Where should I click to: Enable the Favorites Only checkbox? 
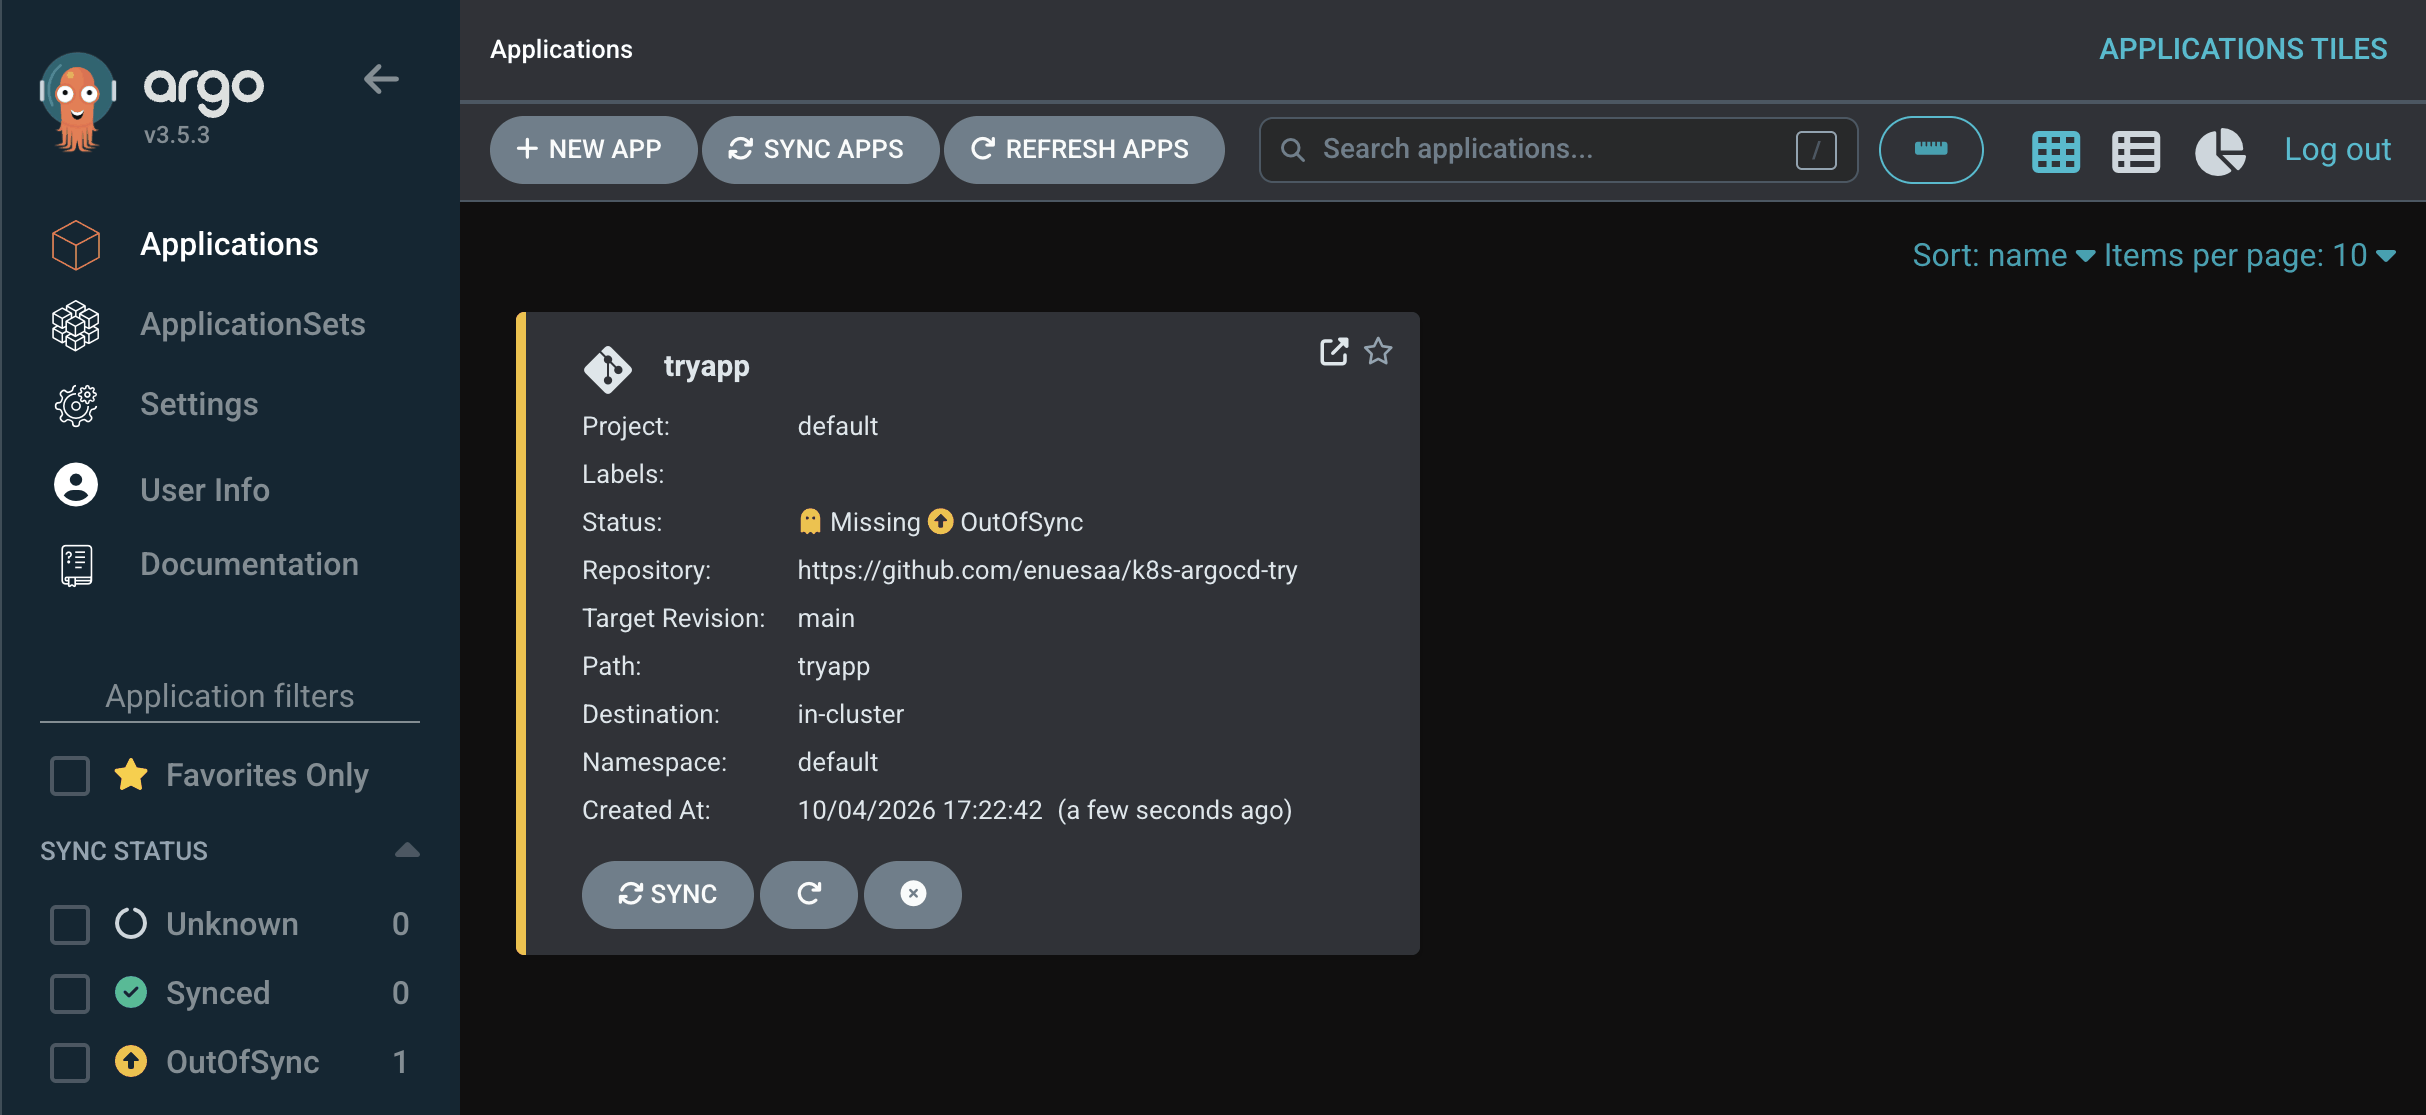coord(70,775)
